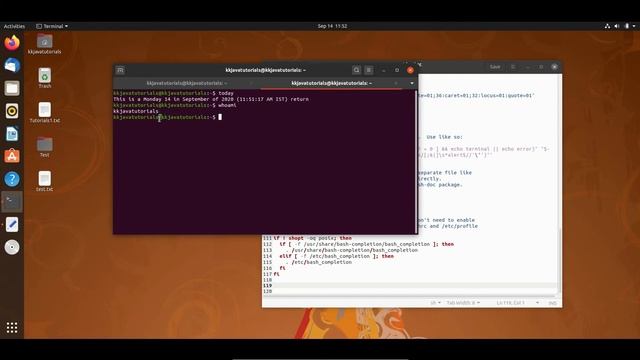Open the Trash desktop icon
The height and width of the screenshot is (360, 640).
click(44, 78)
